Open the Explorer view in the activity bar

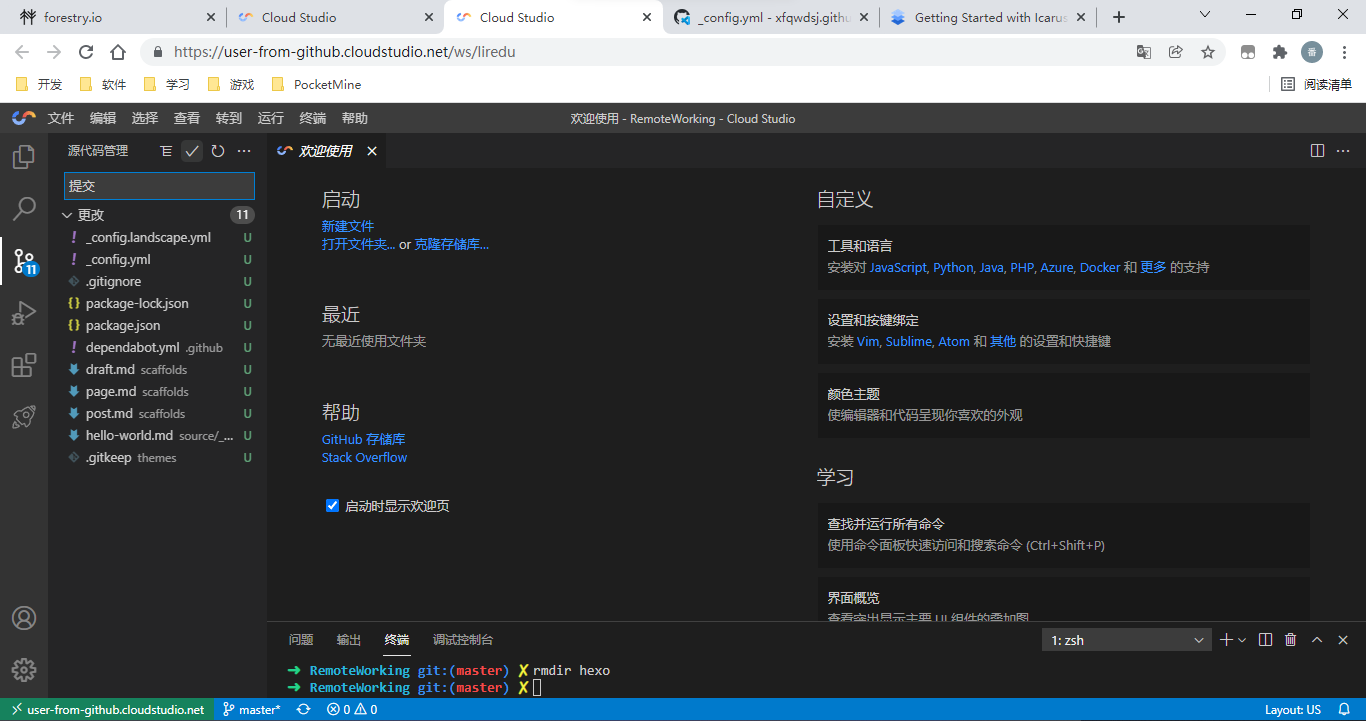(x=24, y=157)
